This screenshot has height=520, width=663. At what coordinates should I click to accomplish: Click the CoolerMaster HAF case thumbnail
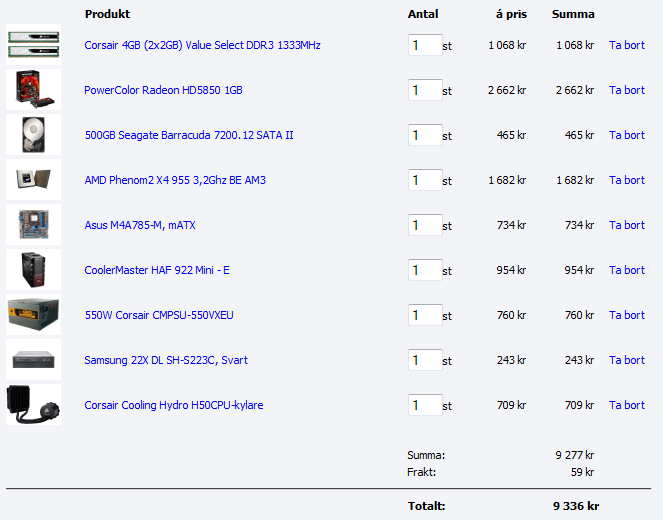(33, 270)
